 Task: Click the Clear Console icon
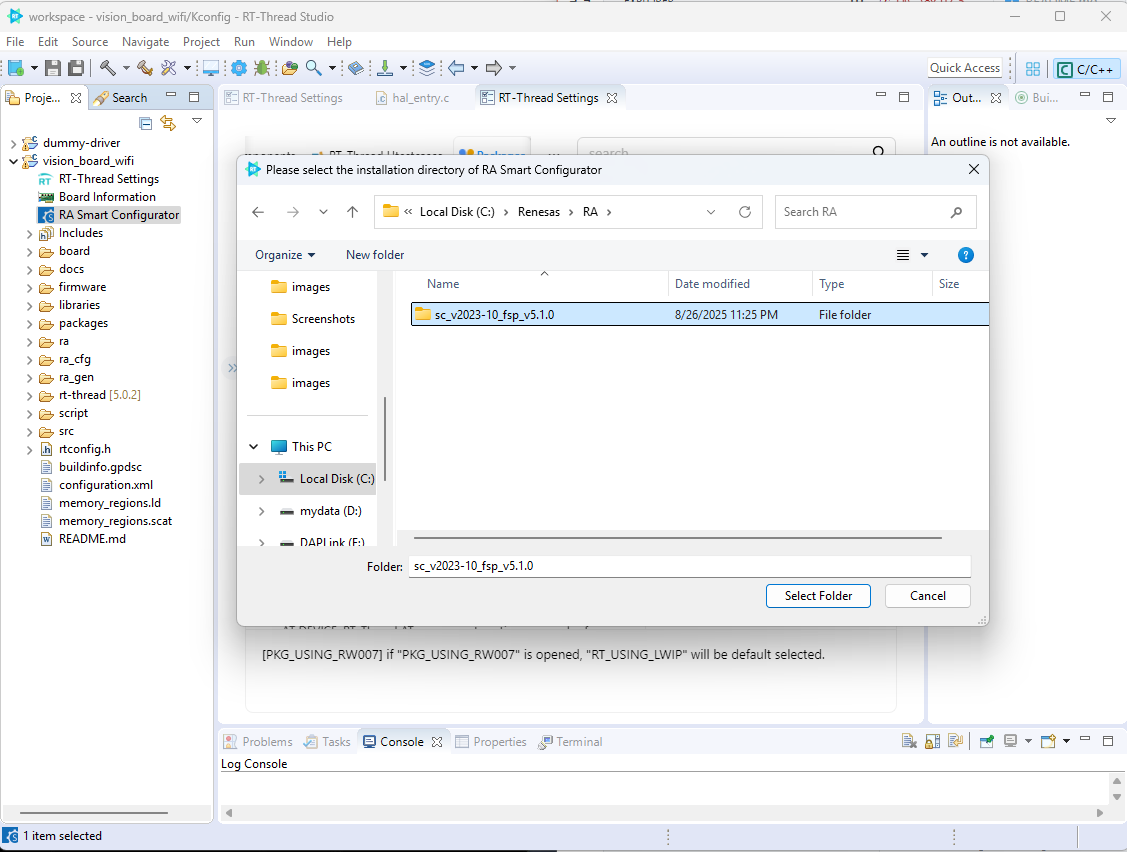tap(909, 742)
